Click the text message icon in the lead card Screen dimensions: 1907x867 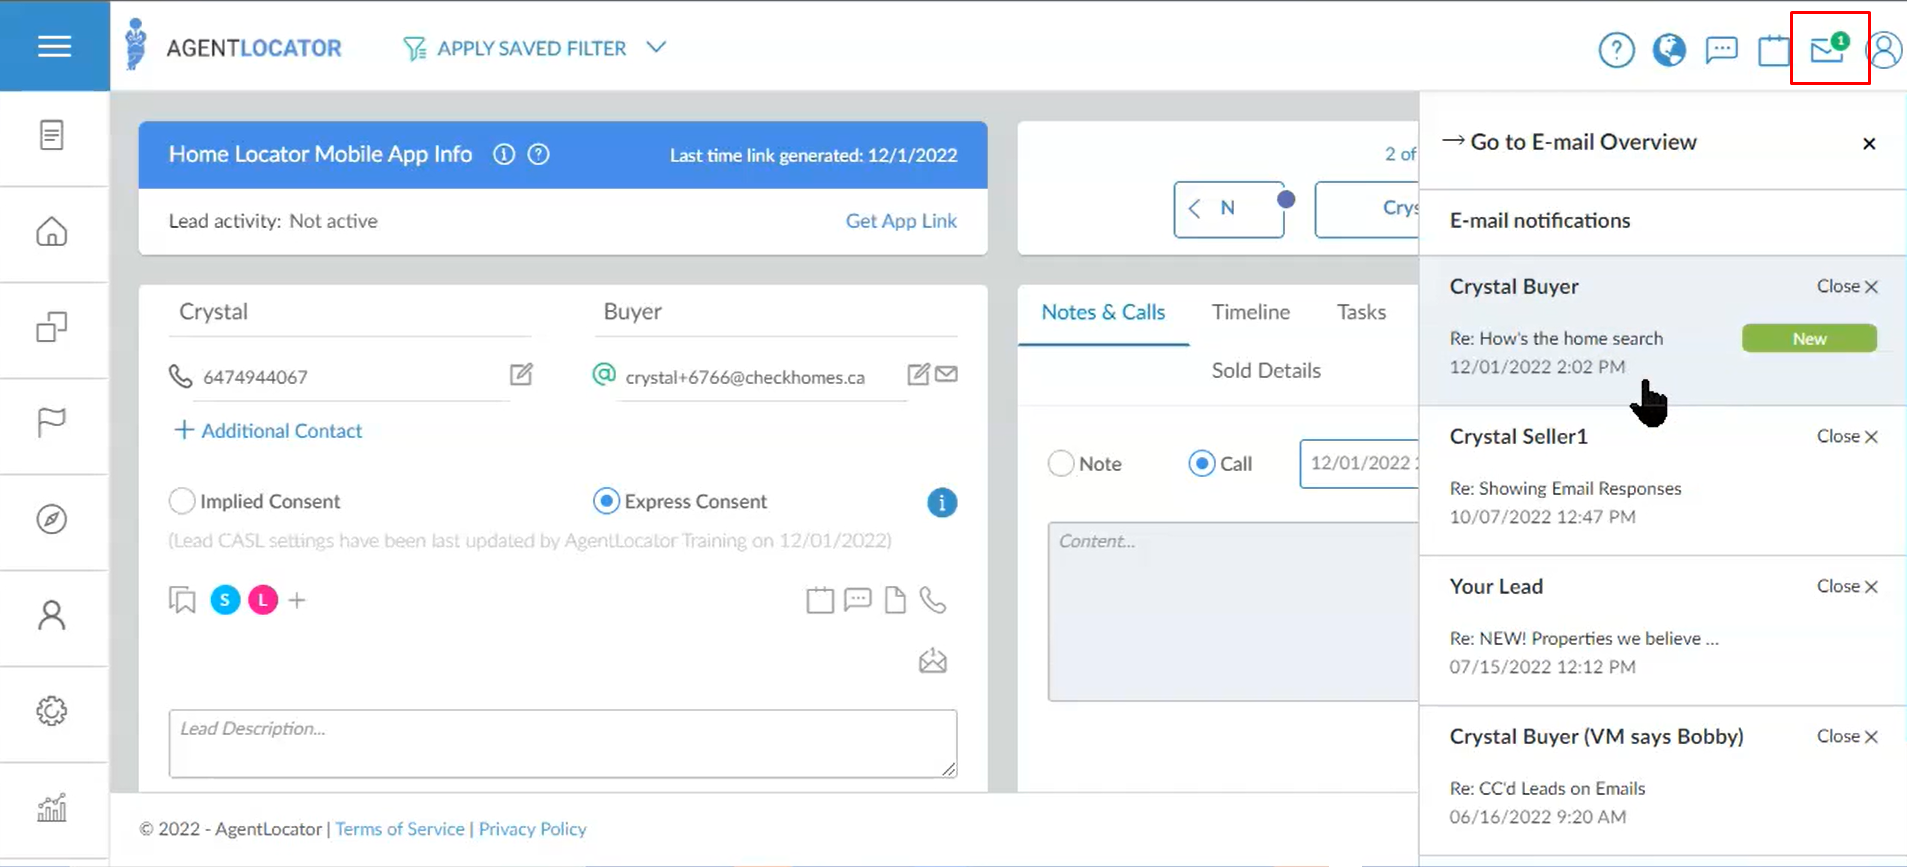click(x=858, y=600)
